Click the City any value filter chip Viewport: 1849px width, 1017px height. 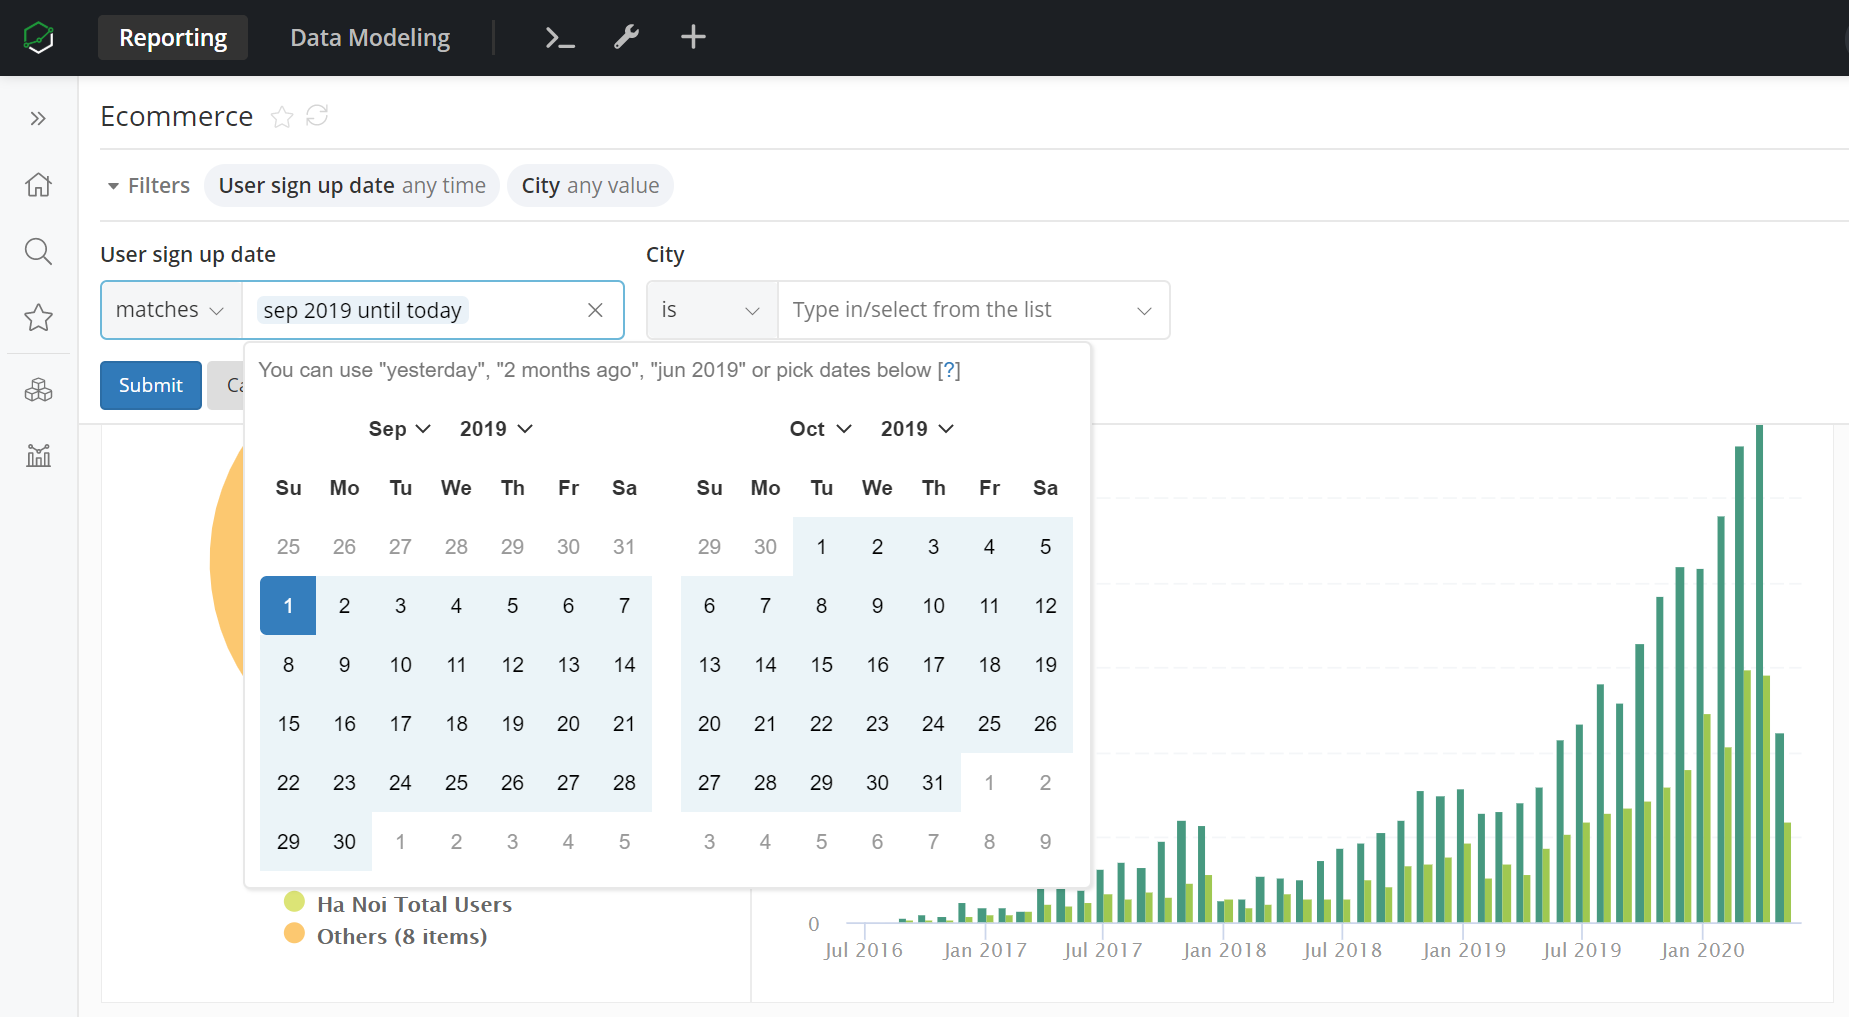[590, 186]
